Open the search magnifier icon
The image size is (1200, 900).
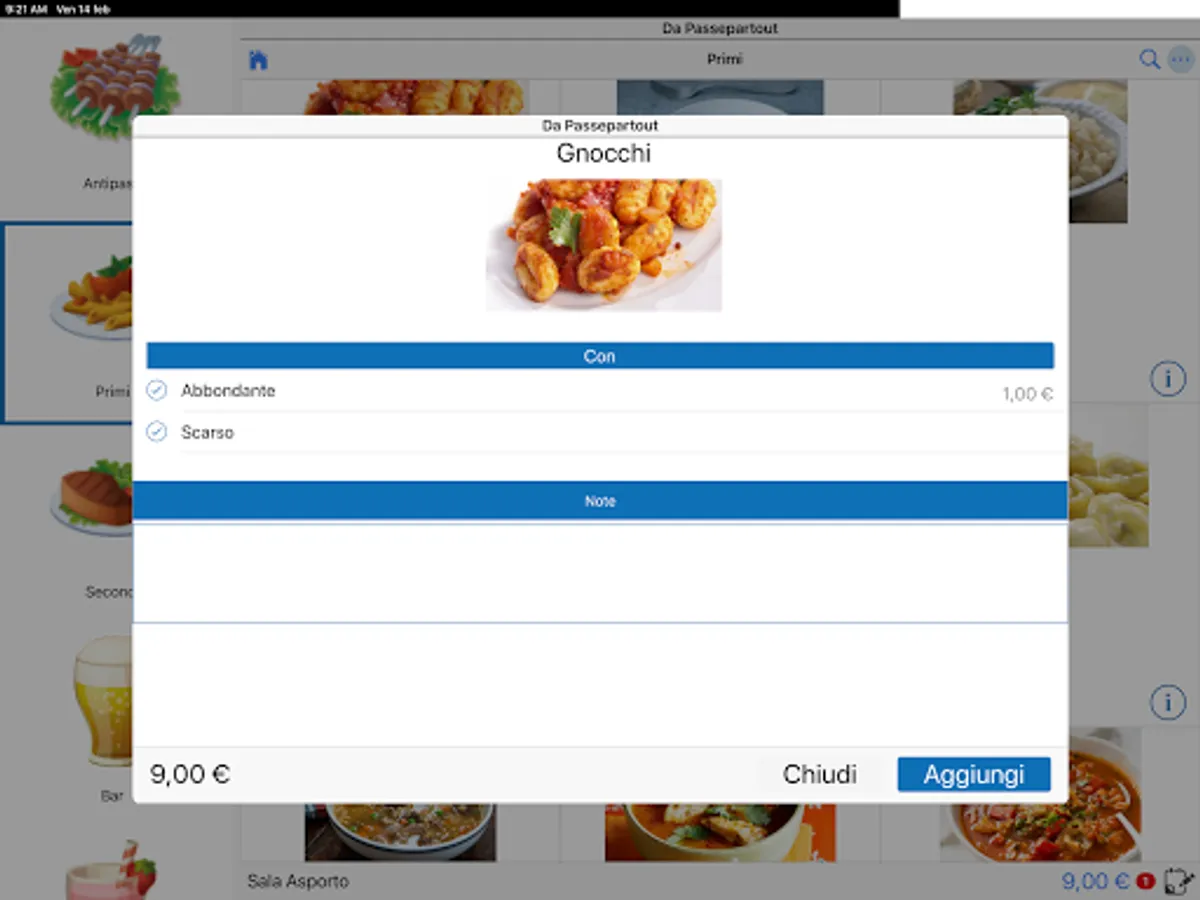[1150, 59]
